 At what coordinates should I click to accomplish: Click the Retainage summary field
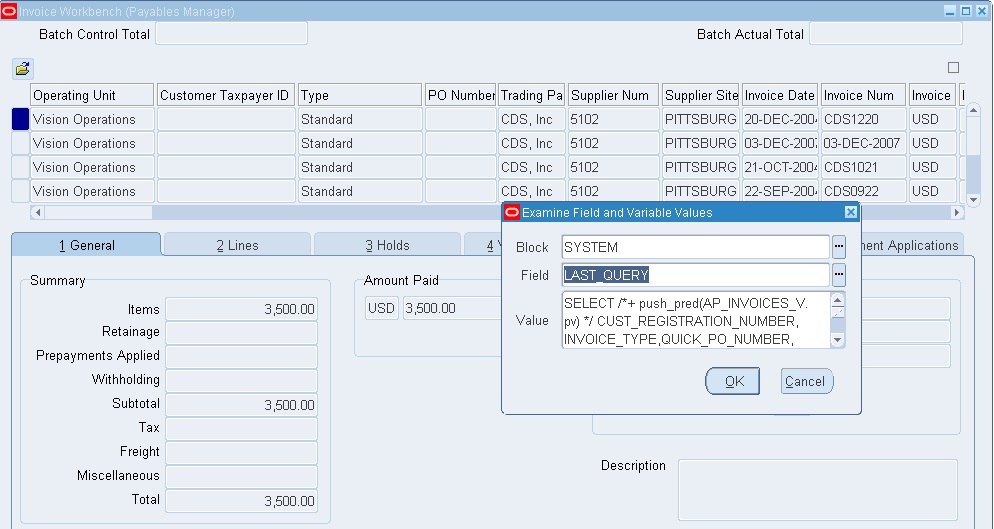point(241,333)
